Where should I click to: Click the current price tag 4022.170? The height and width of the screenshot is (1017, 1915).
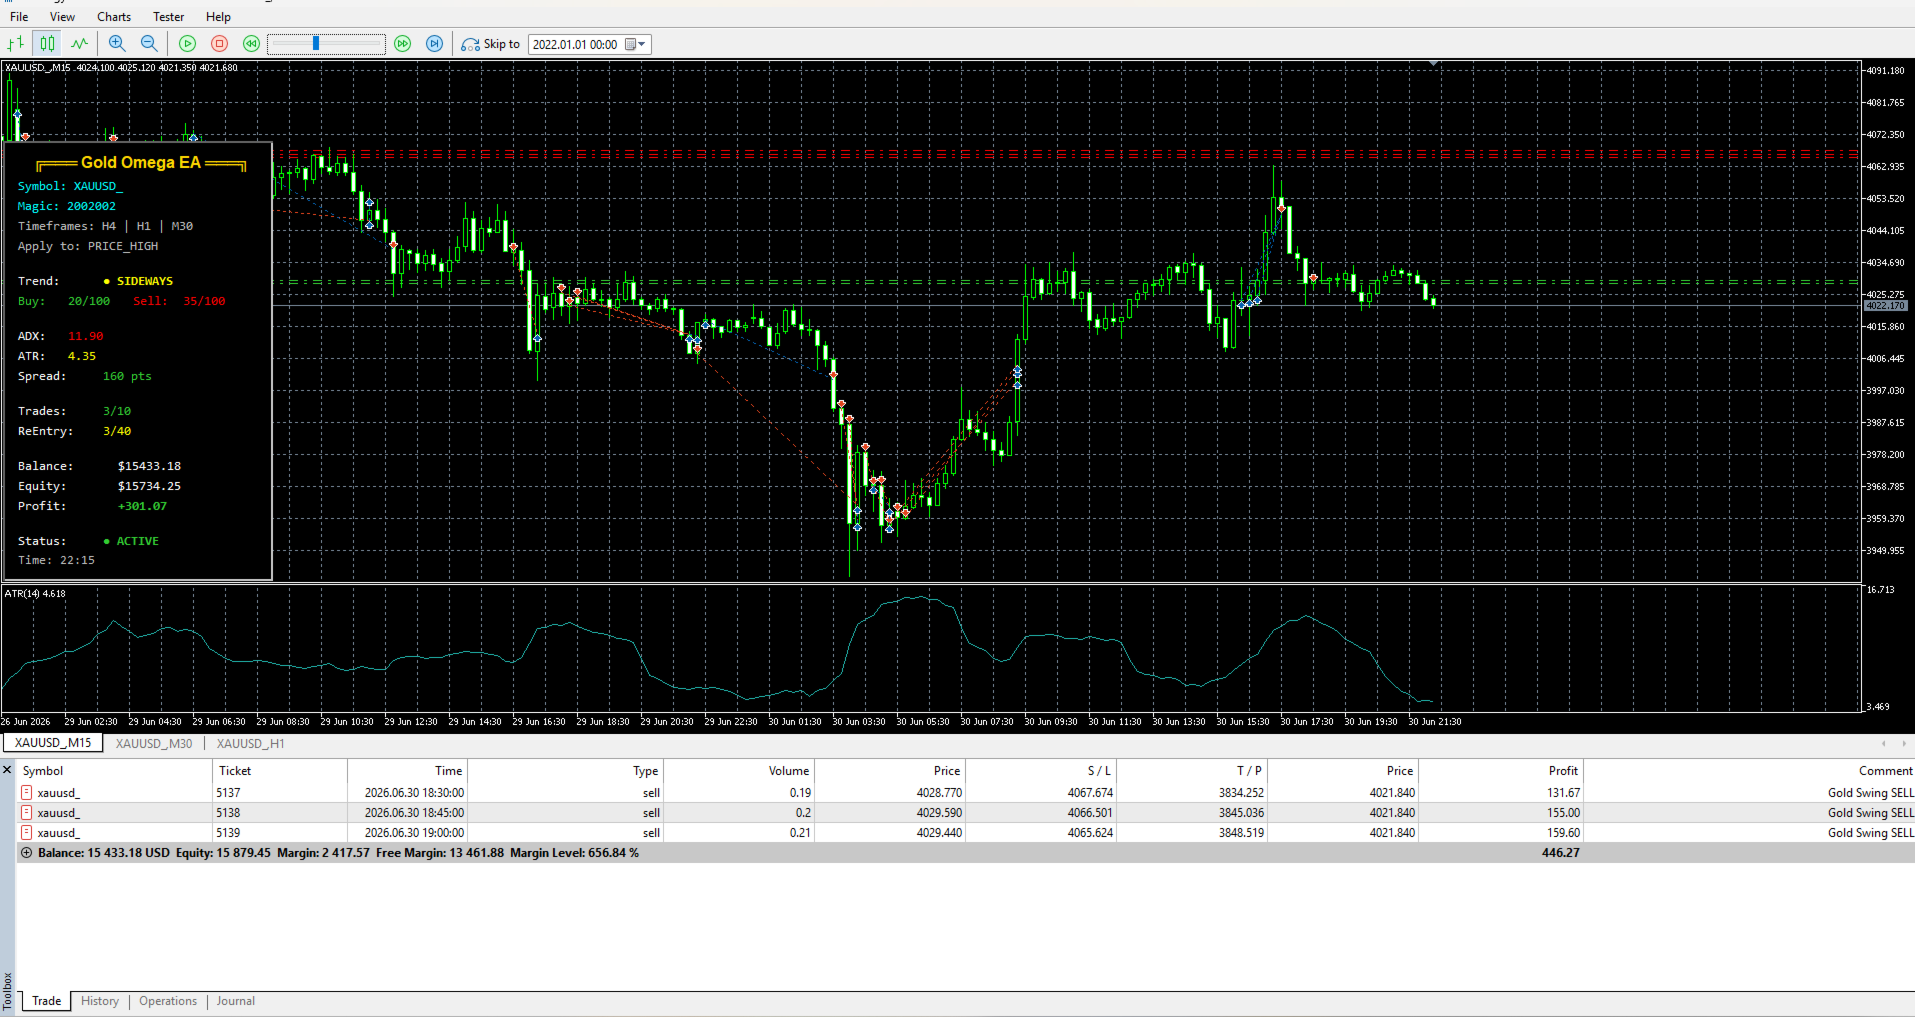1886,306
